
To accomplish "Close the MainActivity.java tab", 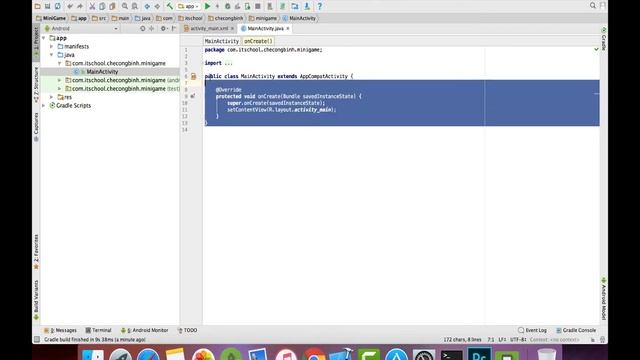I will [x=288, y=29].
